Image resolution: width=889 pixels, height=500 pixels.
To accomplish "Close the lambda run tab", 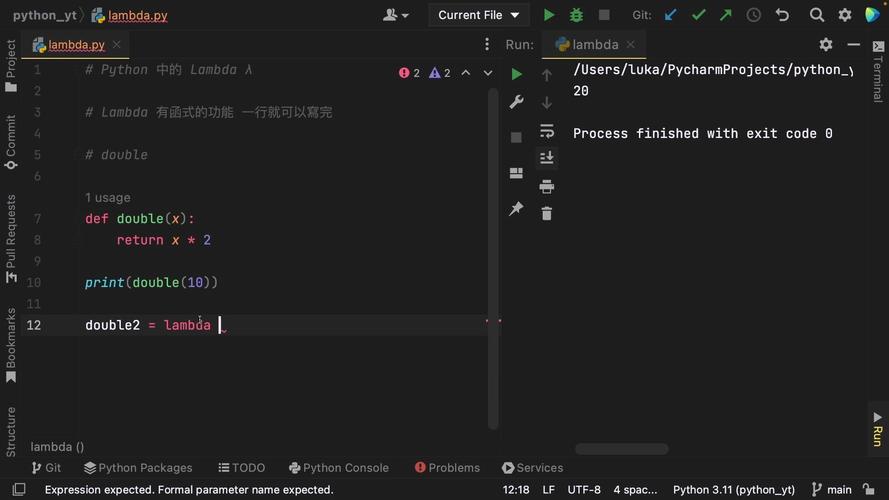I will pyautogui.click(x=630, y=44).
